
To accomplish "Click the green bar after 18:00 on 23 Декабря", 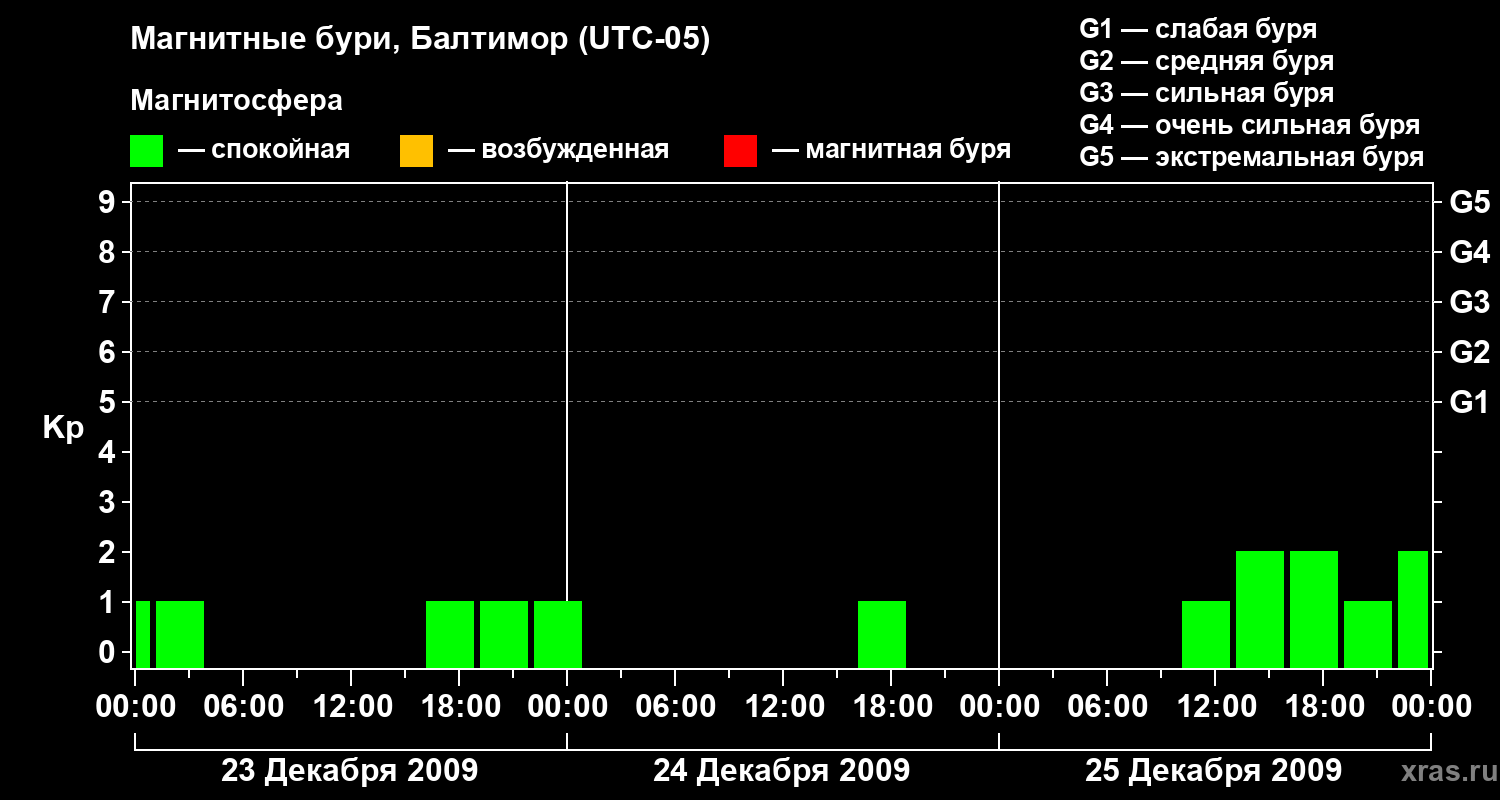I will click(504, 634).
